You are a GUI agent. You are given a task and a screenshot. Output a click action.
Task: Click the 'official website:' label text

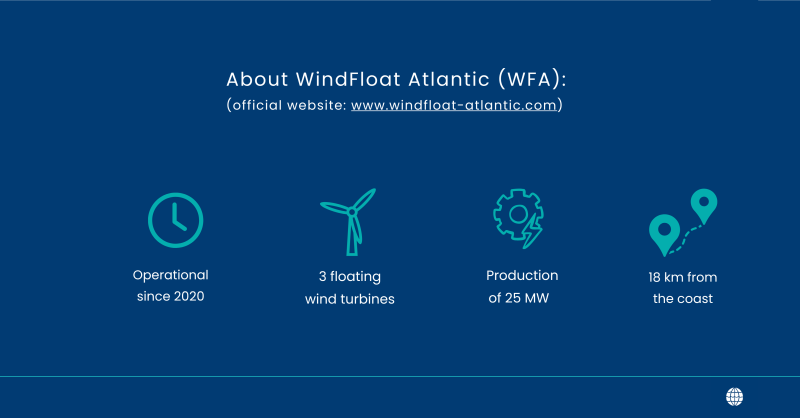coord(289,105)
